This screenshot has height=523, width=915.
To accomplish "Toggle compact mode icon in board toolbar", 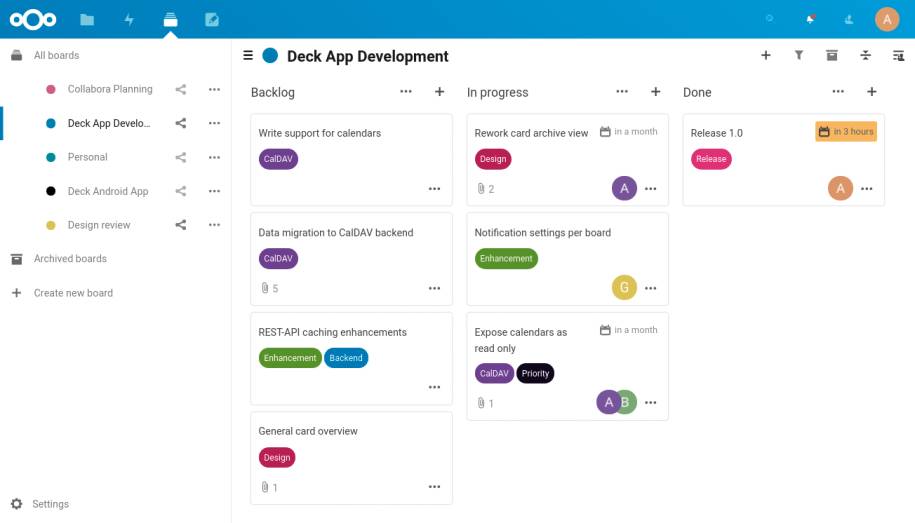I will [865, 55].
